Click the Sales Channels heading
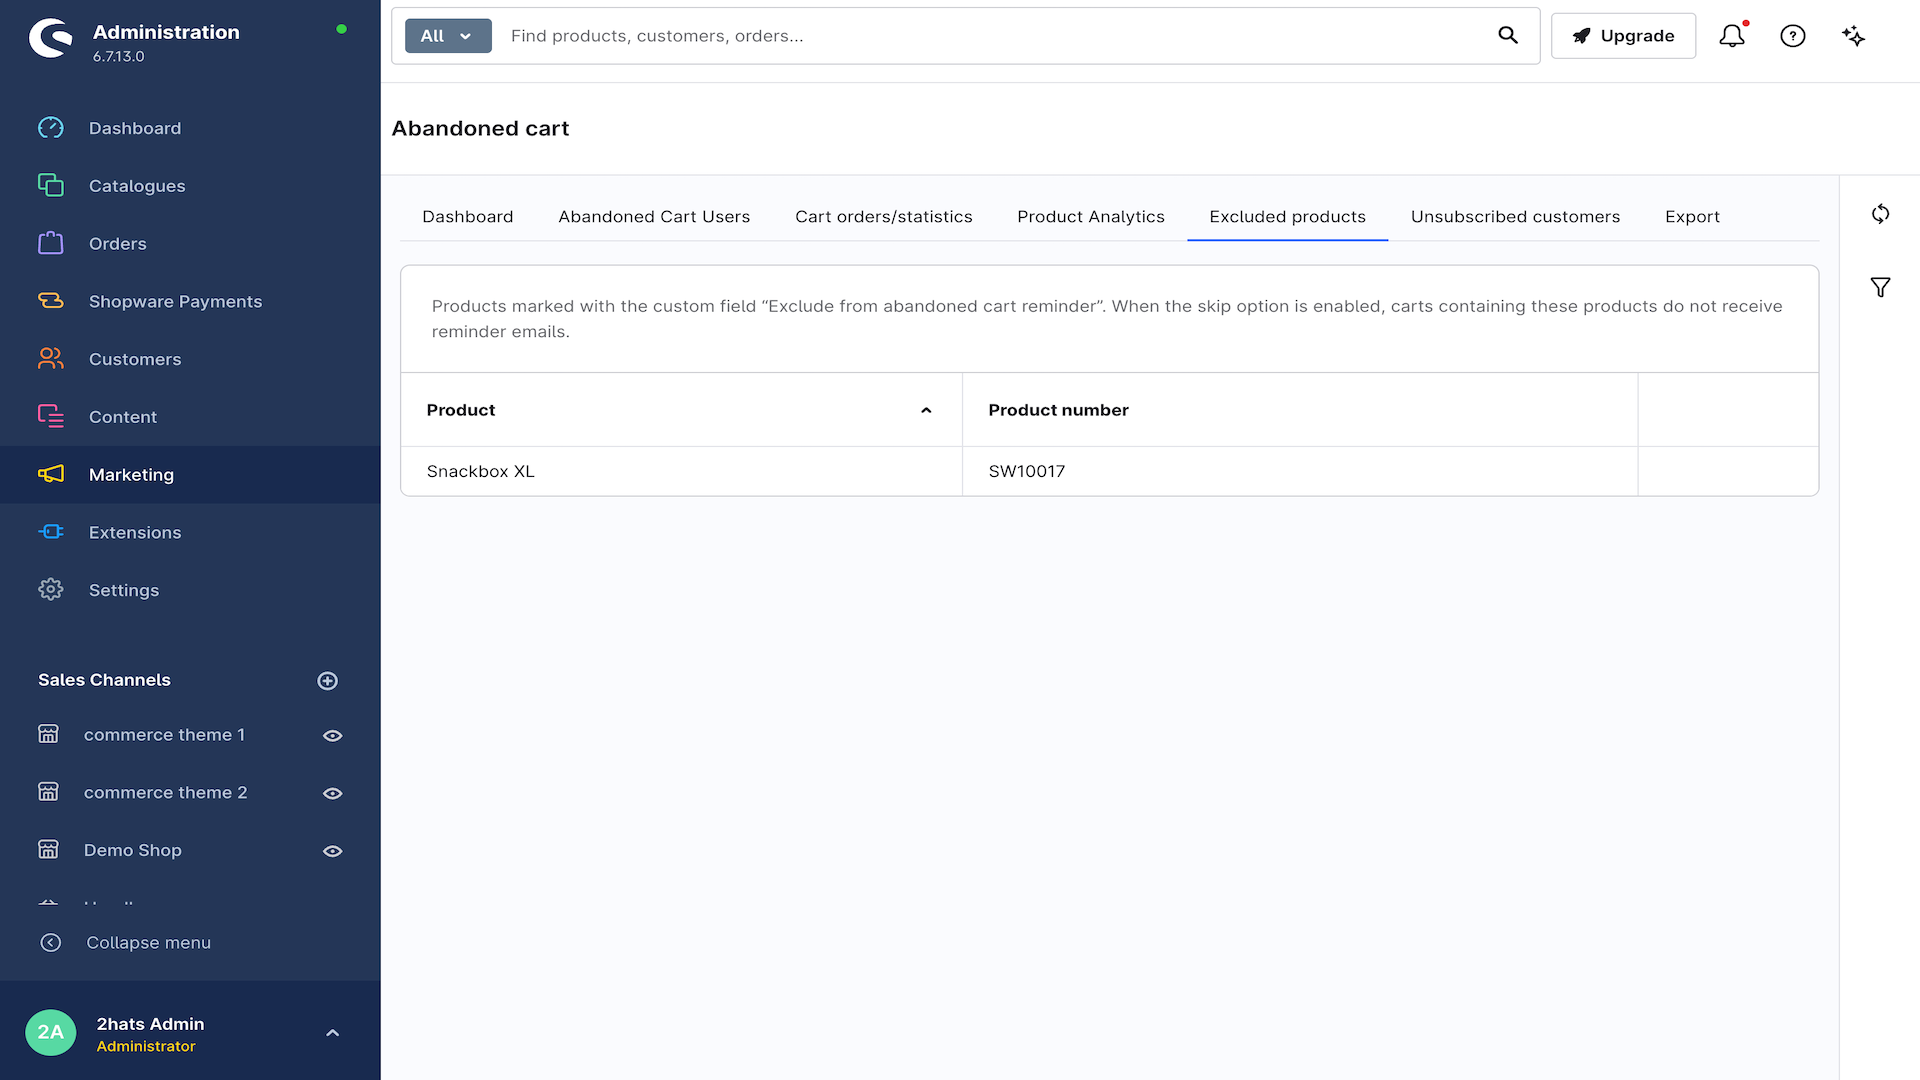The height and width of the screenshot is (1080, 1920). (104, 680)
